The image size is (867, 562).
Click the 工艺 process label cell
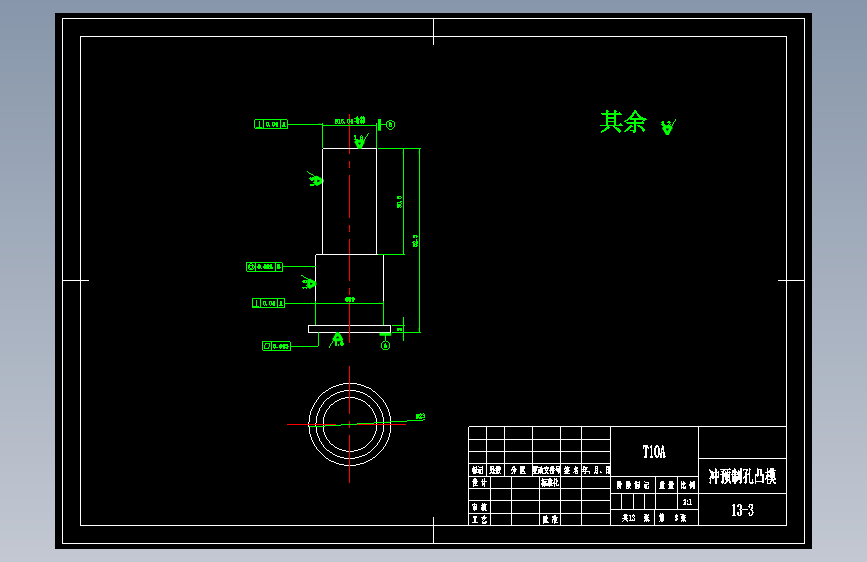[479, 519]
